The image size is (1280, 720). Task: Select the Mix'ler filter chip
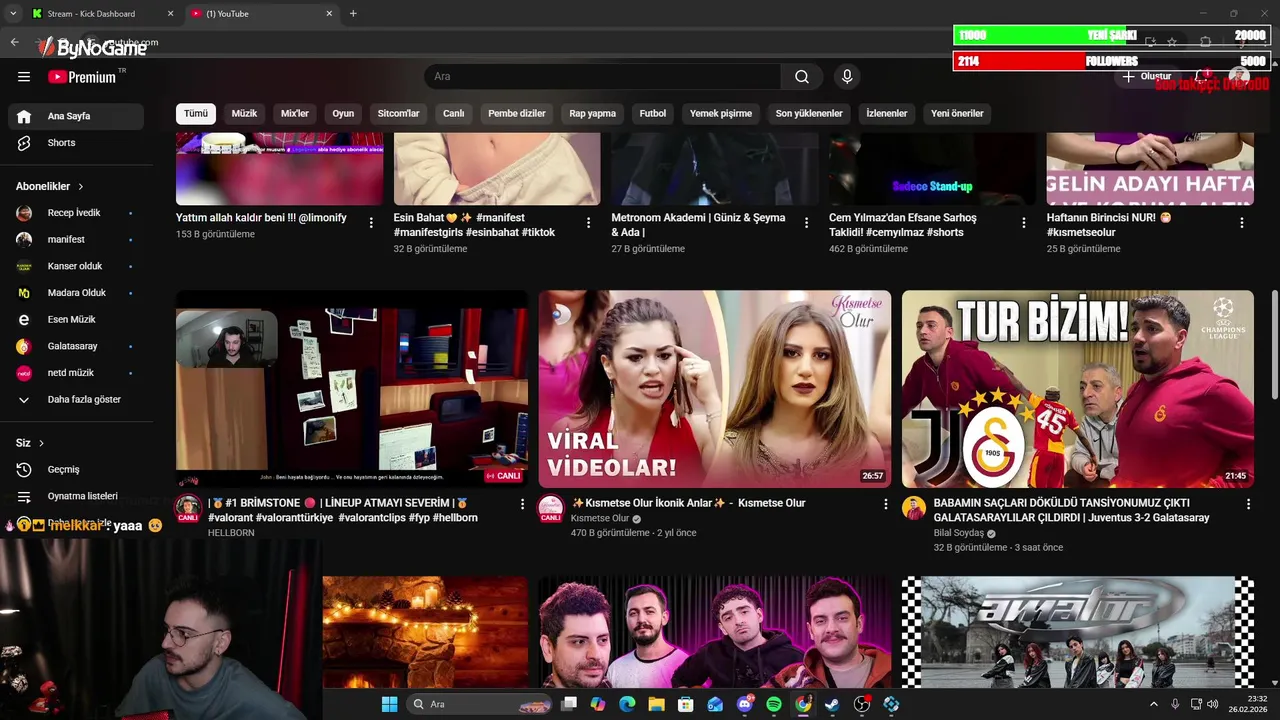point(295,113)
